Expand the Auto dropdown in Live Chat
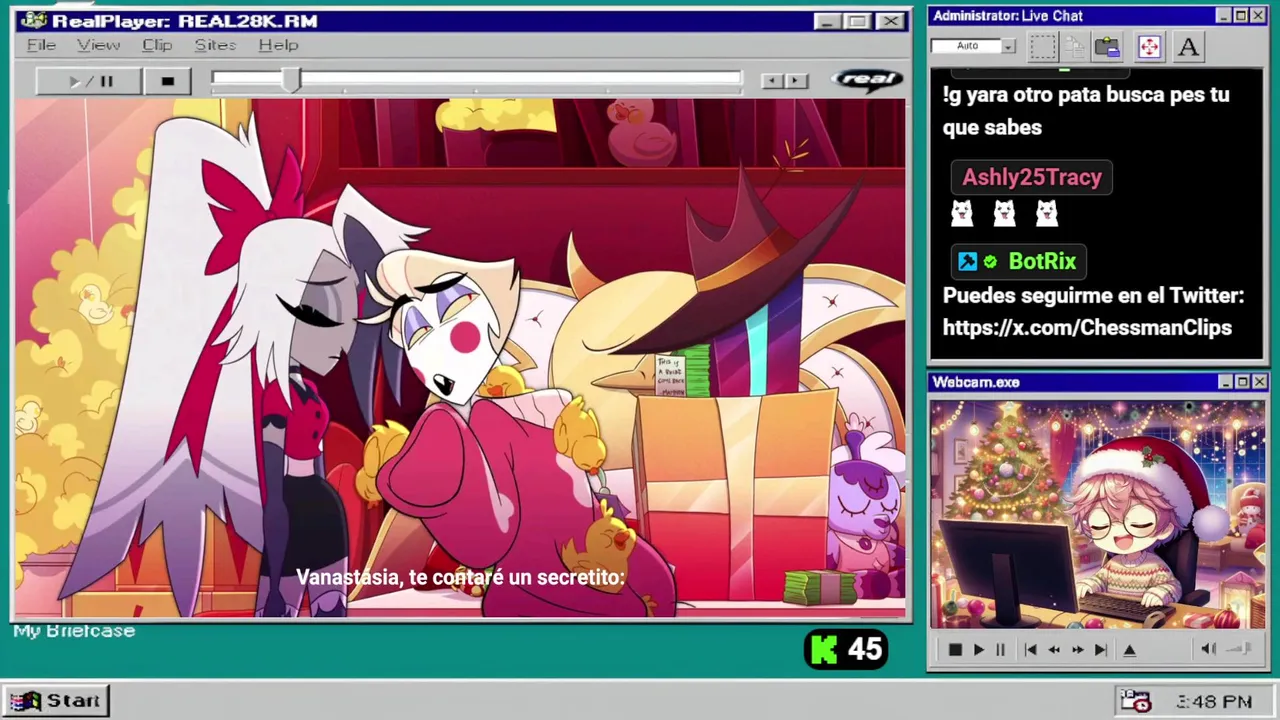Image resolution: width=1280 pixels, height=720 pixels. click(x=1009, y=46)
